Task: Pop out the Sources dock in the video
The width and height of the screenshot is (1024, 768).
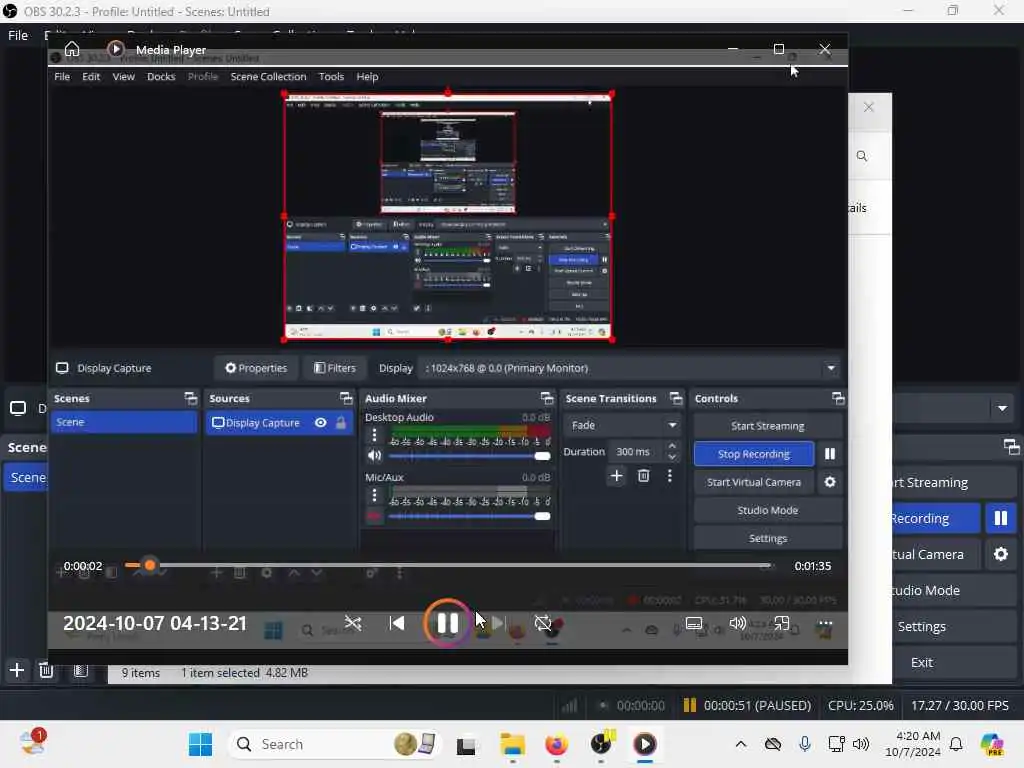Action: 345,398
